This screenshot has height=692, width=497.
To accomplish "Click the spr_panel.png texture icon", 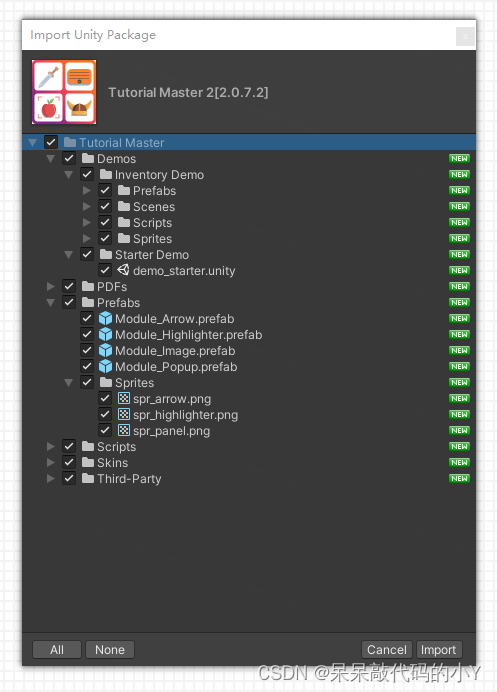I will pyautogui.click(x=124, y=430).
